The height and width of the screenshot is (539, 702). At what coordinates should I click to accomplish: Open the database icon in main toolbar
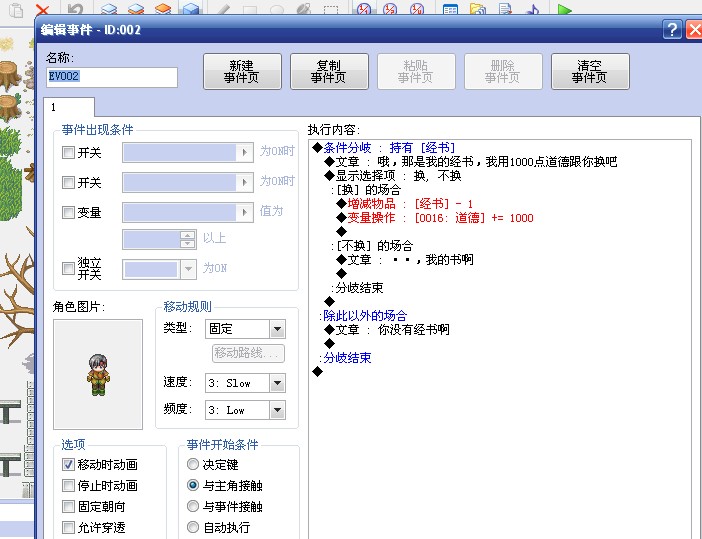tap(450, 9)
